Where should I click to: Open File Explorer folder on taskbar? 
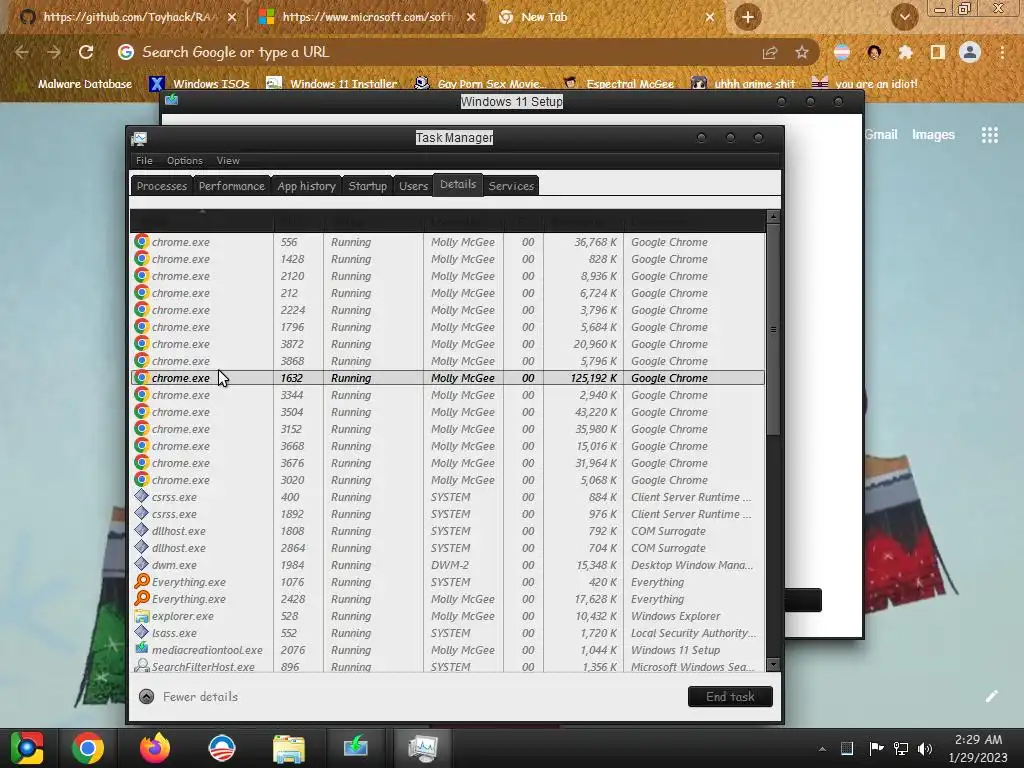point(289,748)
